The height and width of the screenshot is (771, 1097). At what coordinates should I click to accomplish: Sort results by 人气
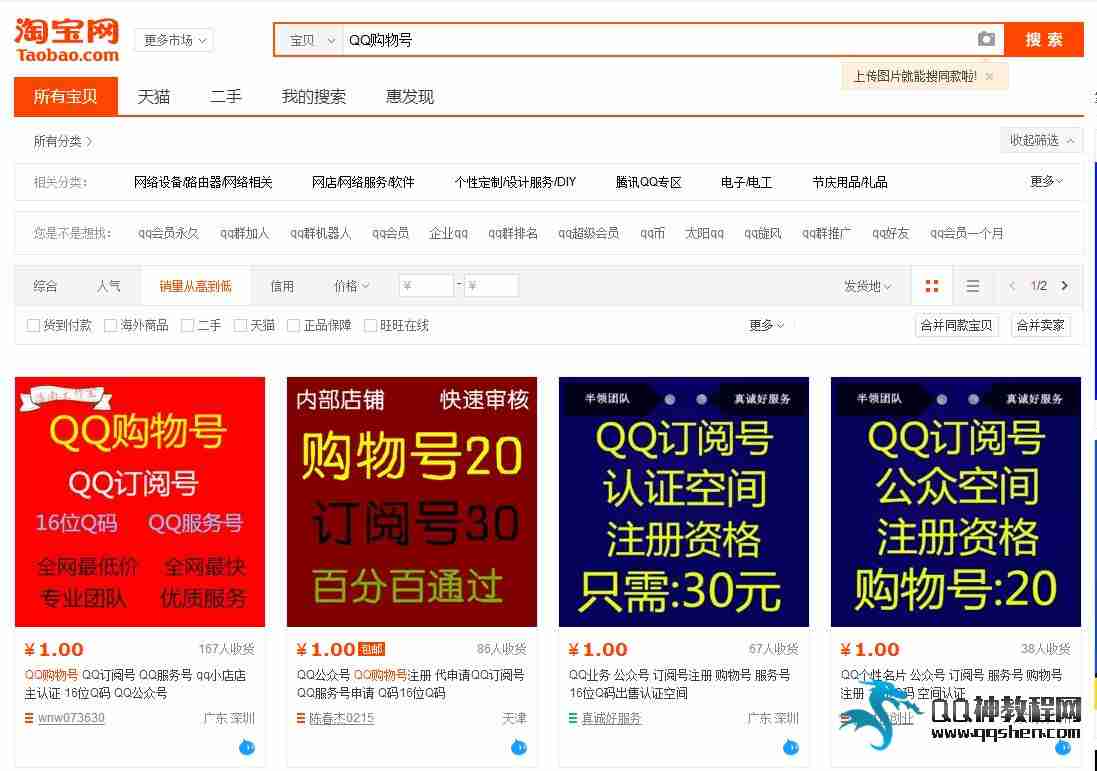[108, 285]
